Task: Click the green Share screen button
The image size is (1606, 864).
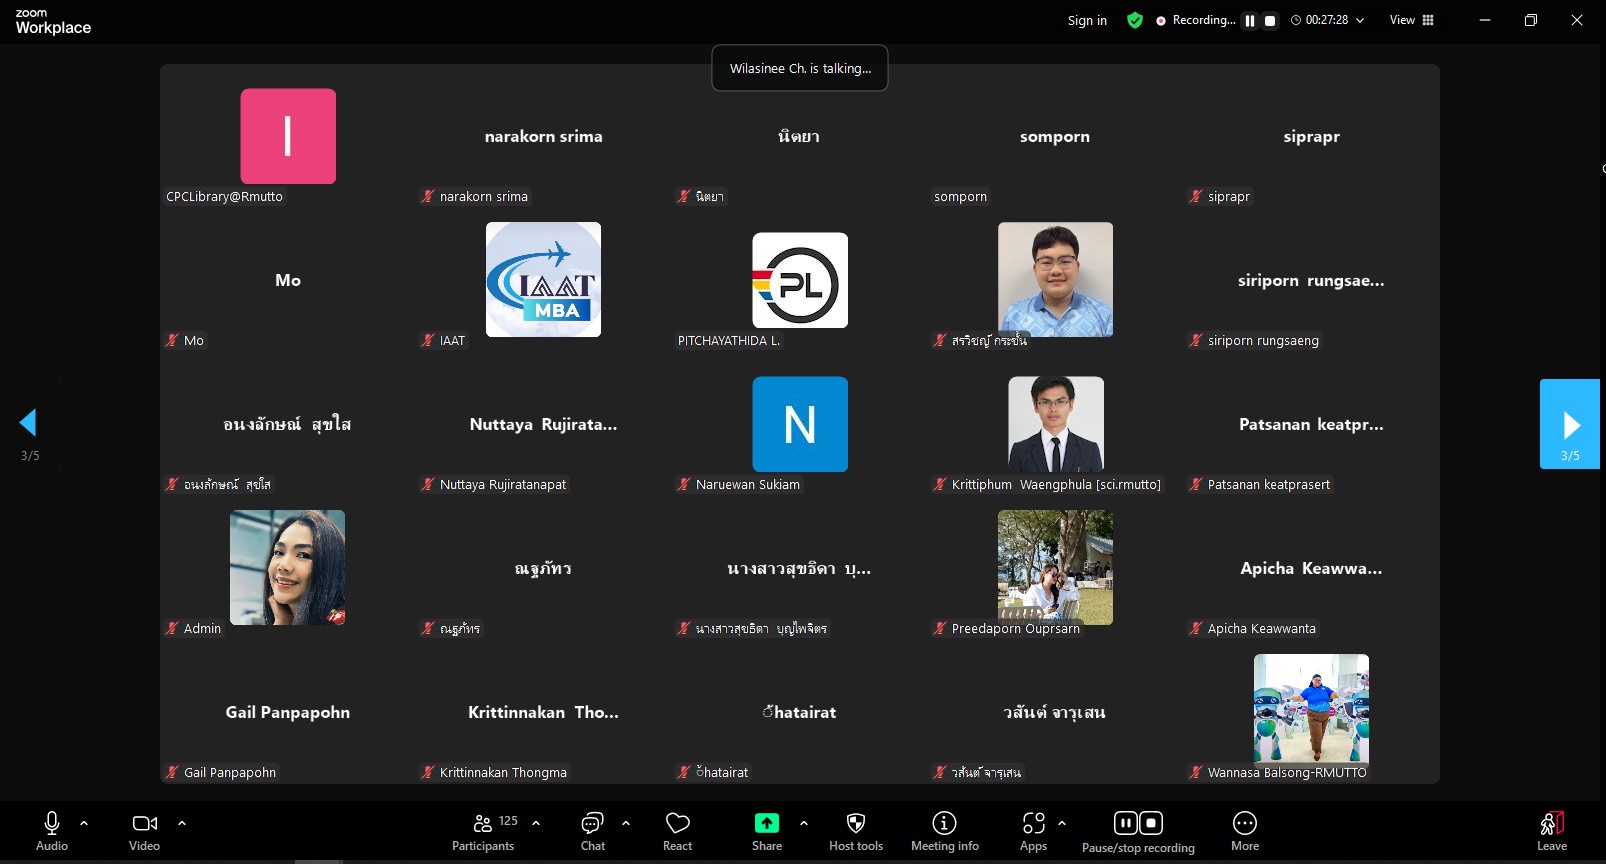Action: pos(767,823)
